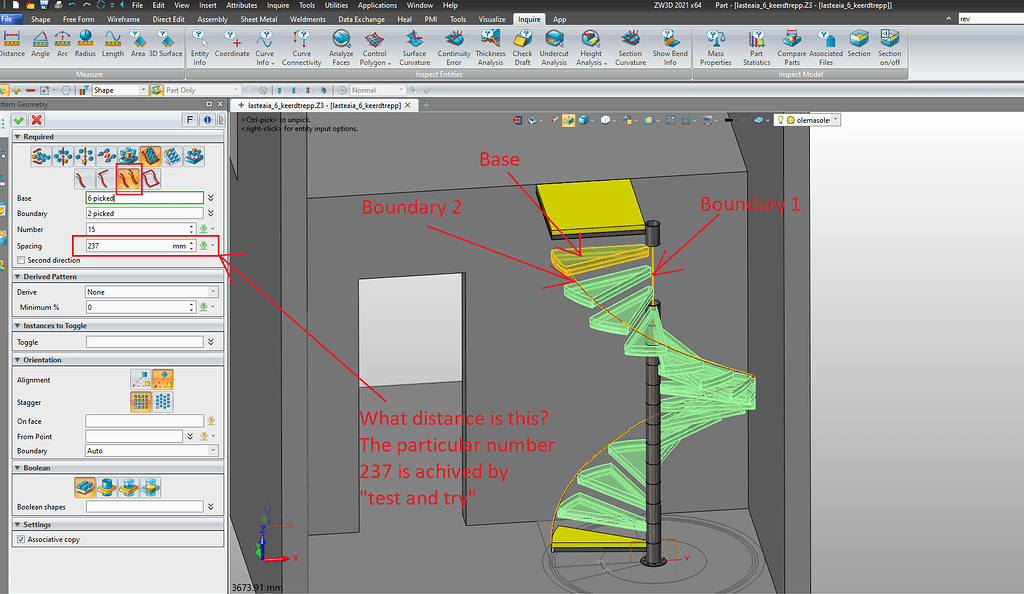1024x594 pixels.
Task: Cancel the operation with red X button
Action: click(x=37, y=120)
